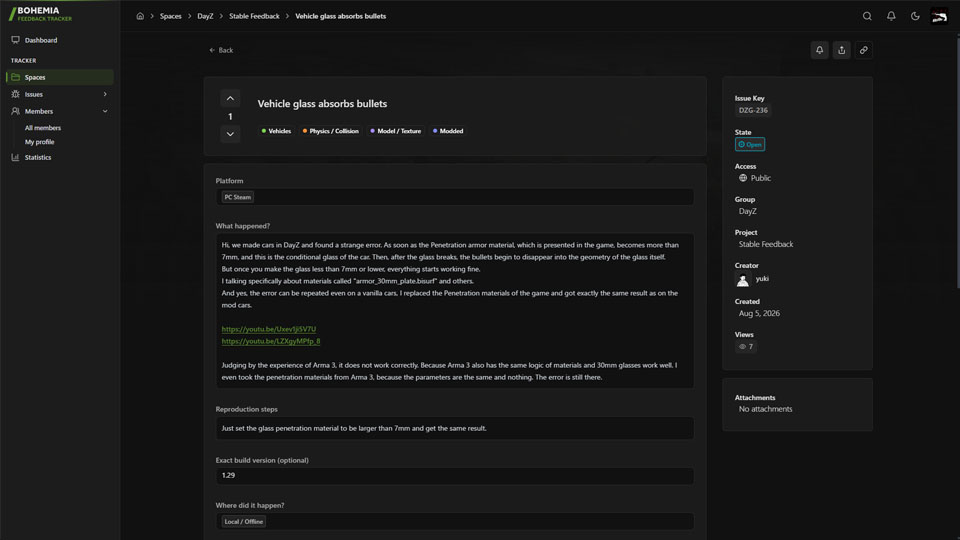
Task: Open the home breadcrumb icon
Action: [x=140, y=16]
